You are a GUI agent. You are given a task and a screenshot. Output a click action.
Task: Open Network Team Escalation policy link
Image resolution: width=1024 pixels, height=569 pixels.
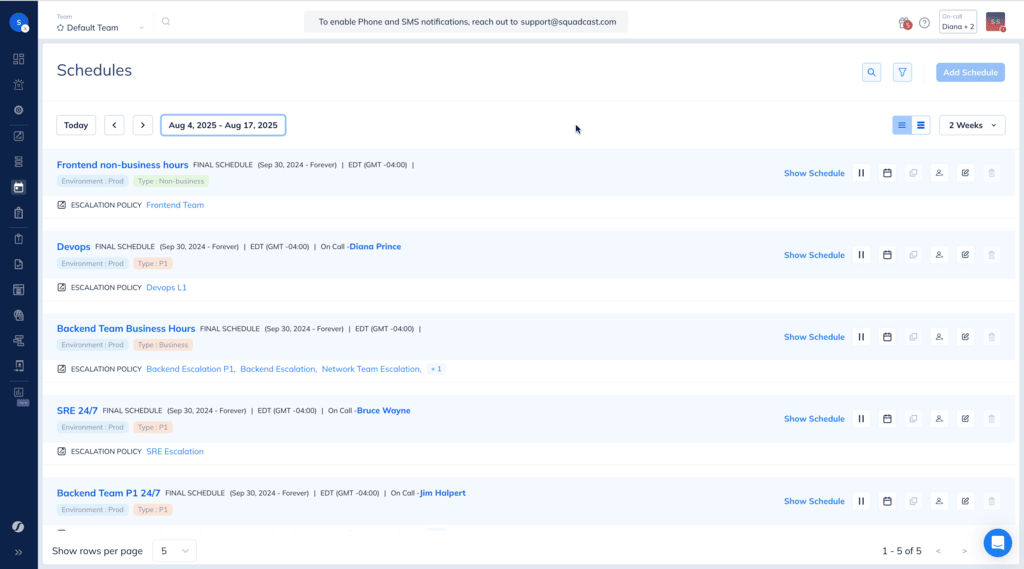click(371, 369)
